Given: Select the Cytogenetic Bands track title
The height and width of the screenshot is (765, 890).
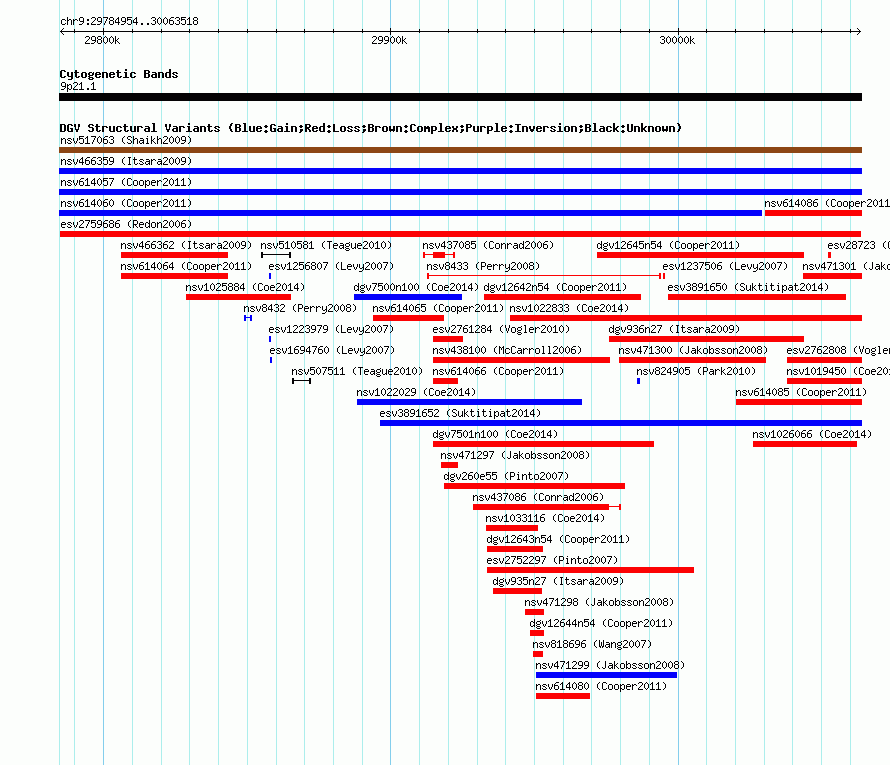Looking at the screenshot, I should 119,74.
